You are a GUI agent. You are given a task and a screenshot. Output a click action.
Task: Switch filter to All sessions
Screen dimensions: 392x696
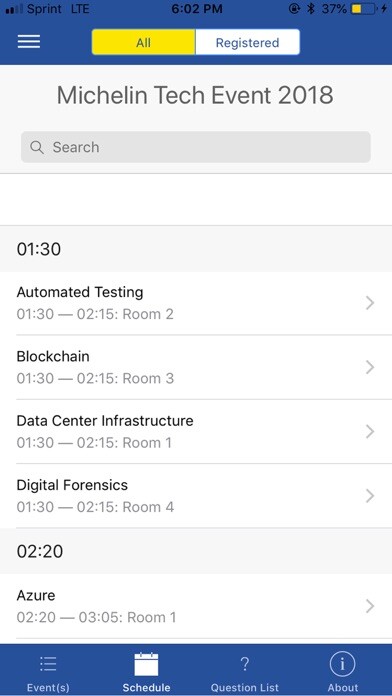[143, 43]
